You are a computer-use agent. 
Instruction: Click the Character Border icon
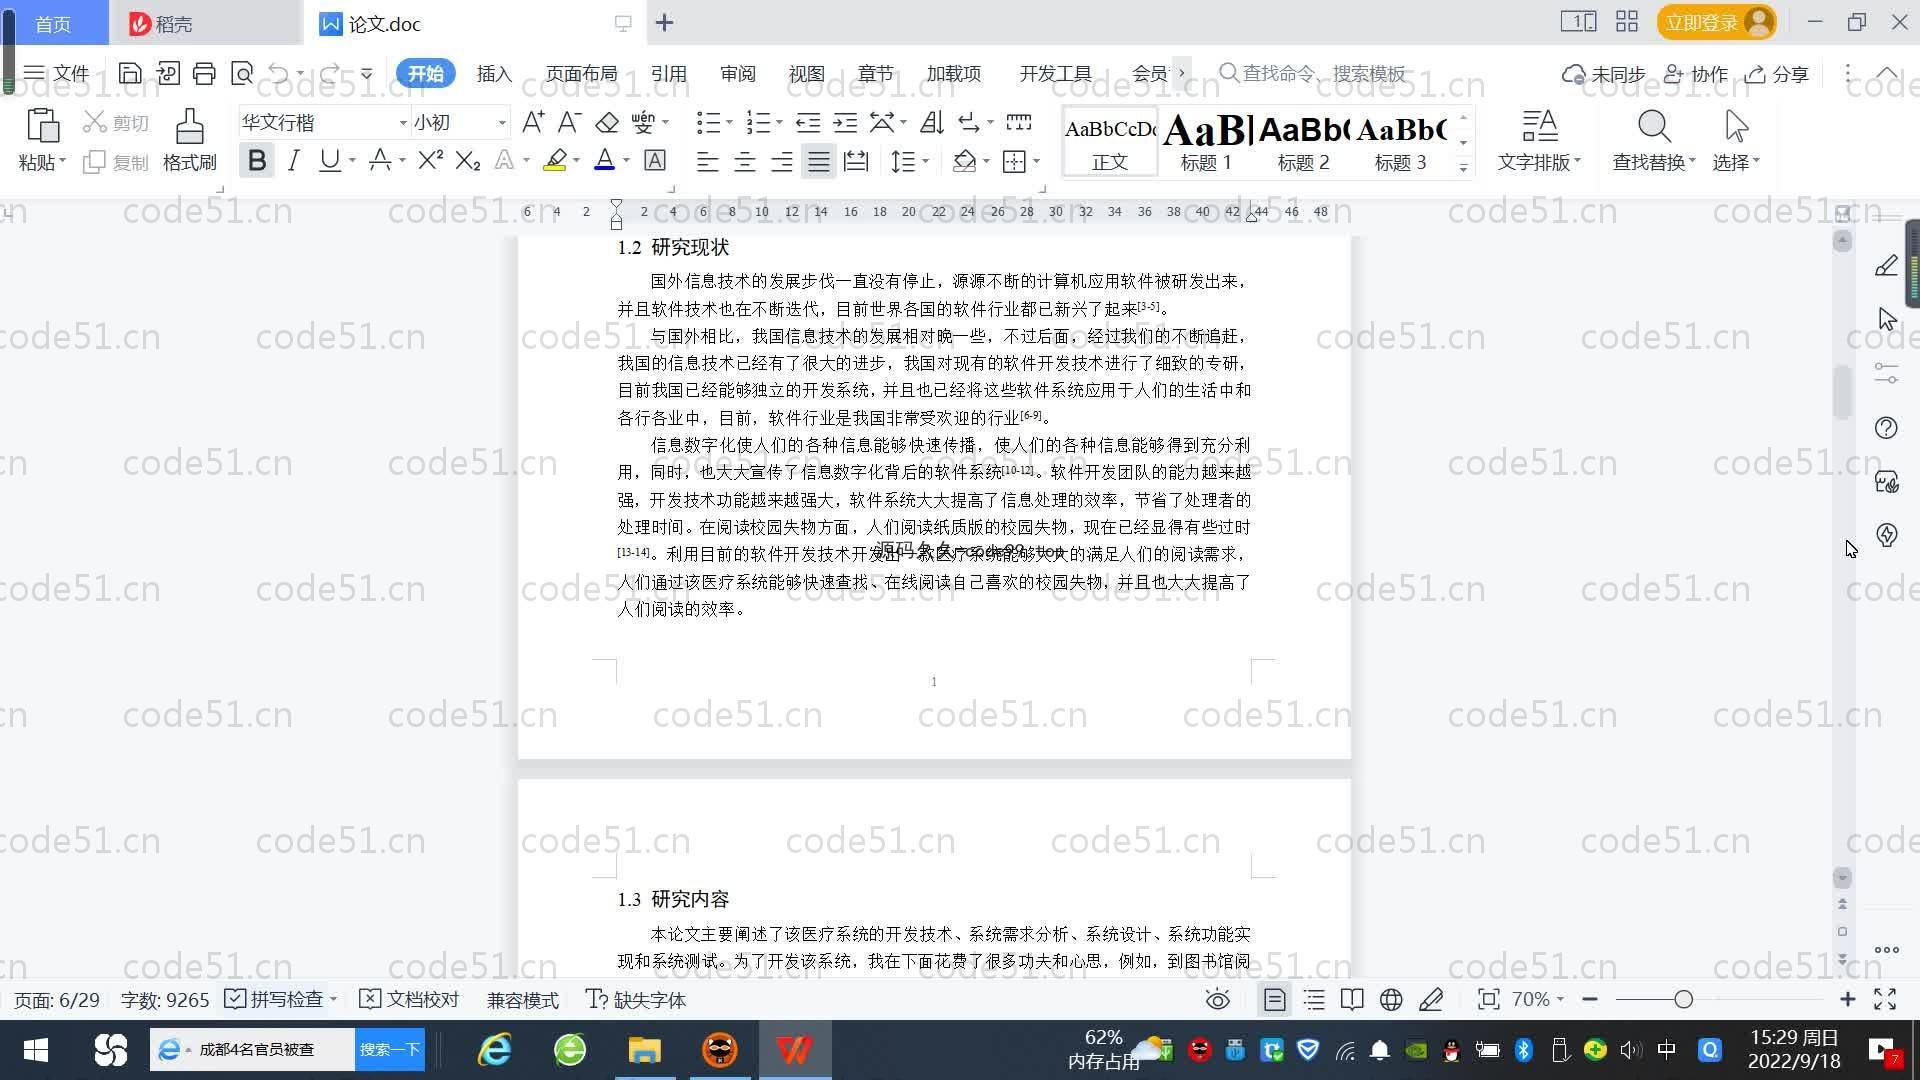(655, 160)
